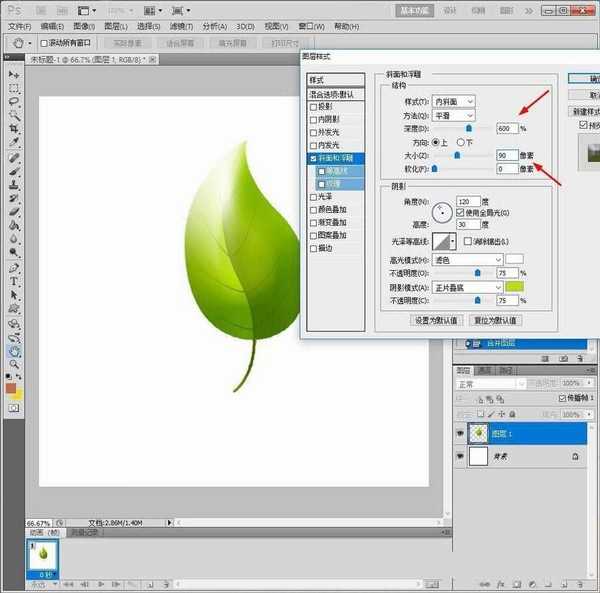Select the Crop tool

pyautogui.click(x=14, y=129)
